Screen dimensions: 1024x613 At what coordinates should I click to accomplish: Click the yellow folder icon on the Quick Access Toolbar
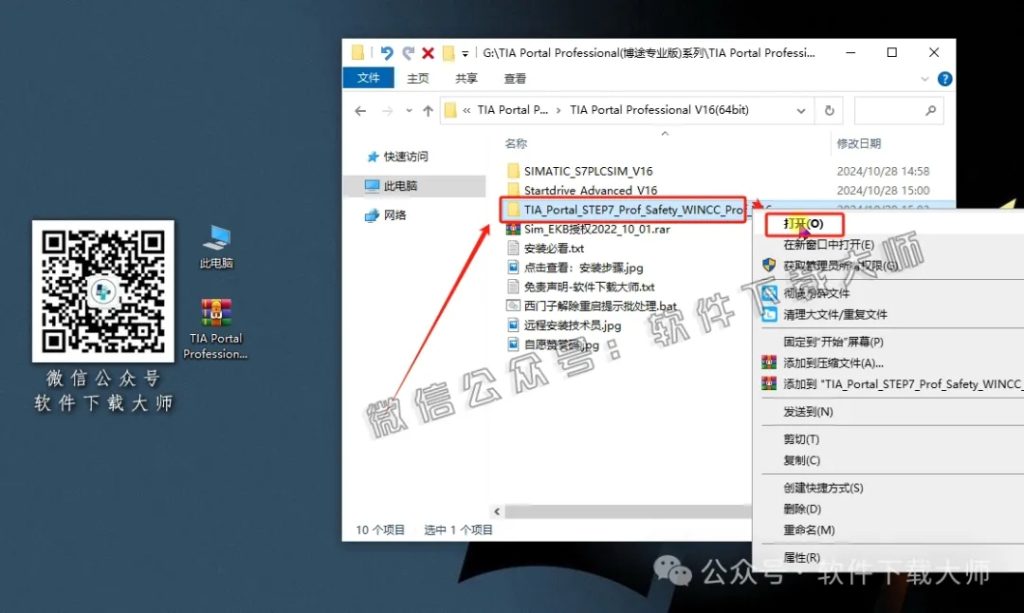447,53
